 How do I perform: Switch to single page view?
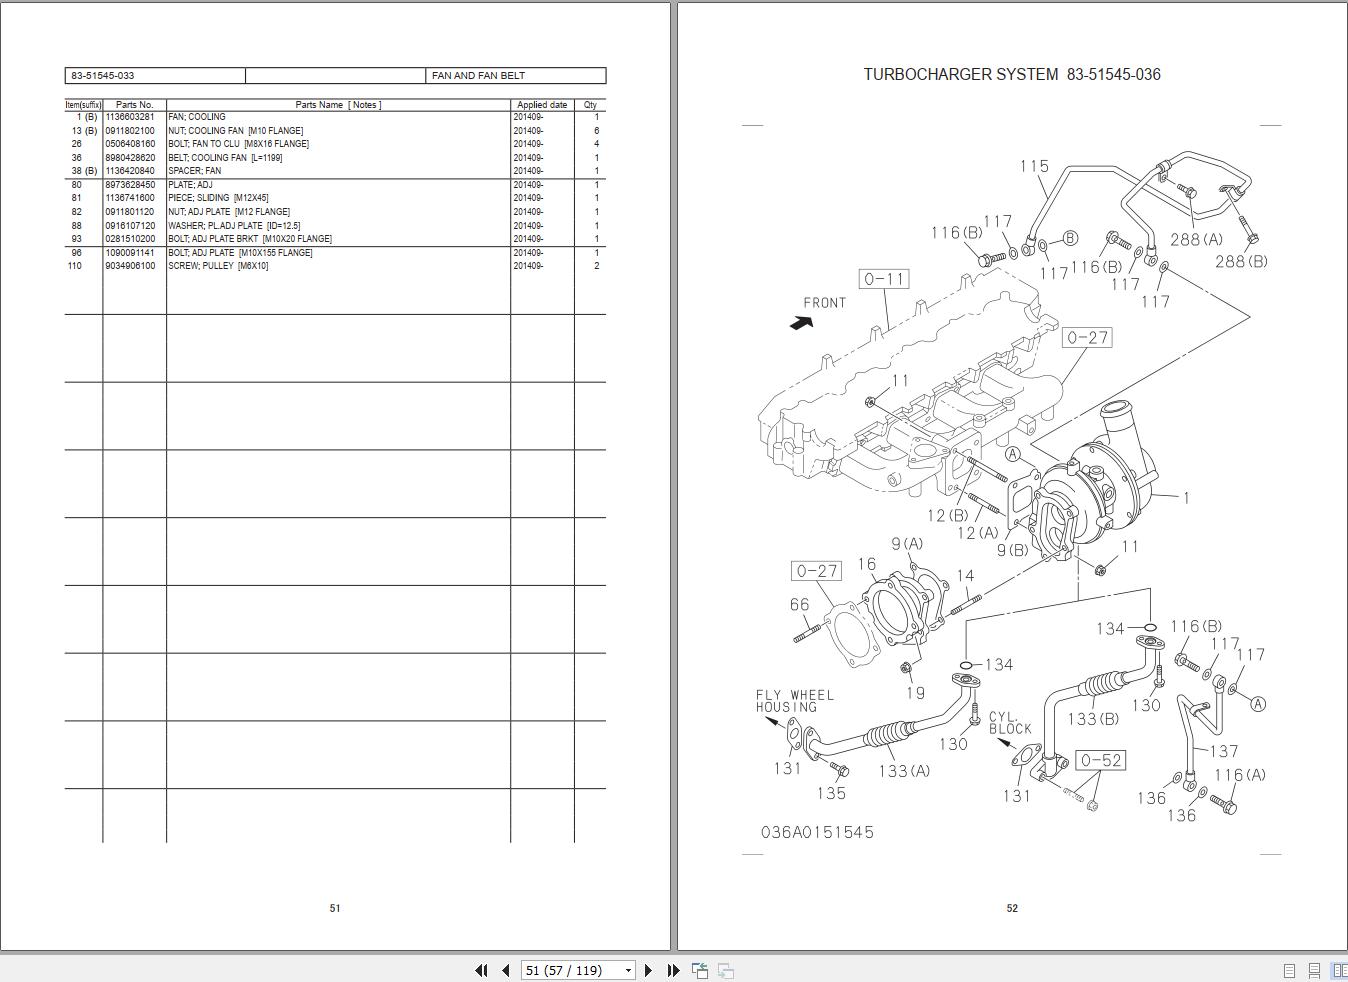(1290, 971)
